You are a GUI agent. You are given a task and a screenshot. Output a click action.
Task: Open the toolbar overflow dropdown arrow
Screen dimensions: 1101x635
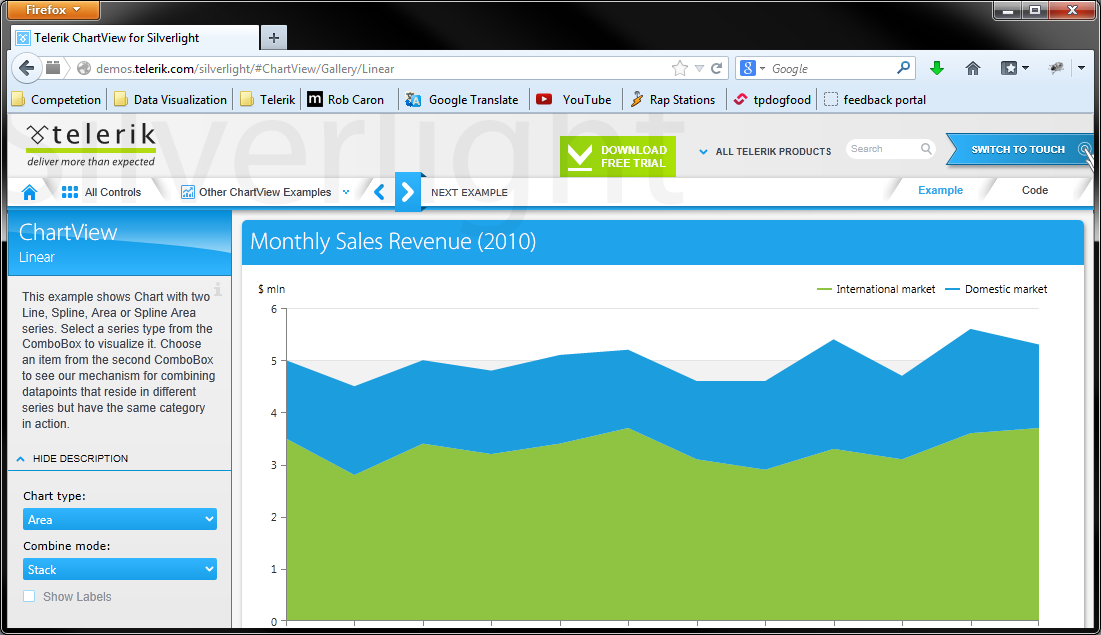(1081, 68)
